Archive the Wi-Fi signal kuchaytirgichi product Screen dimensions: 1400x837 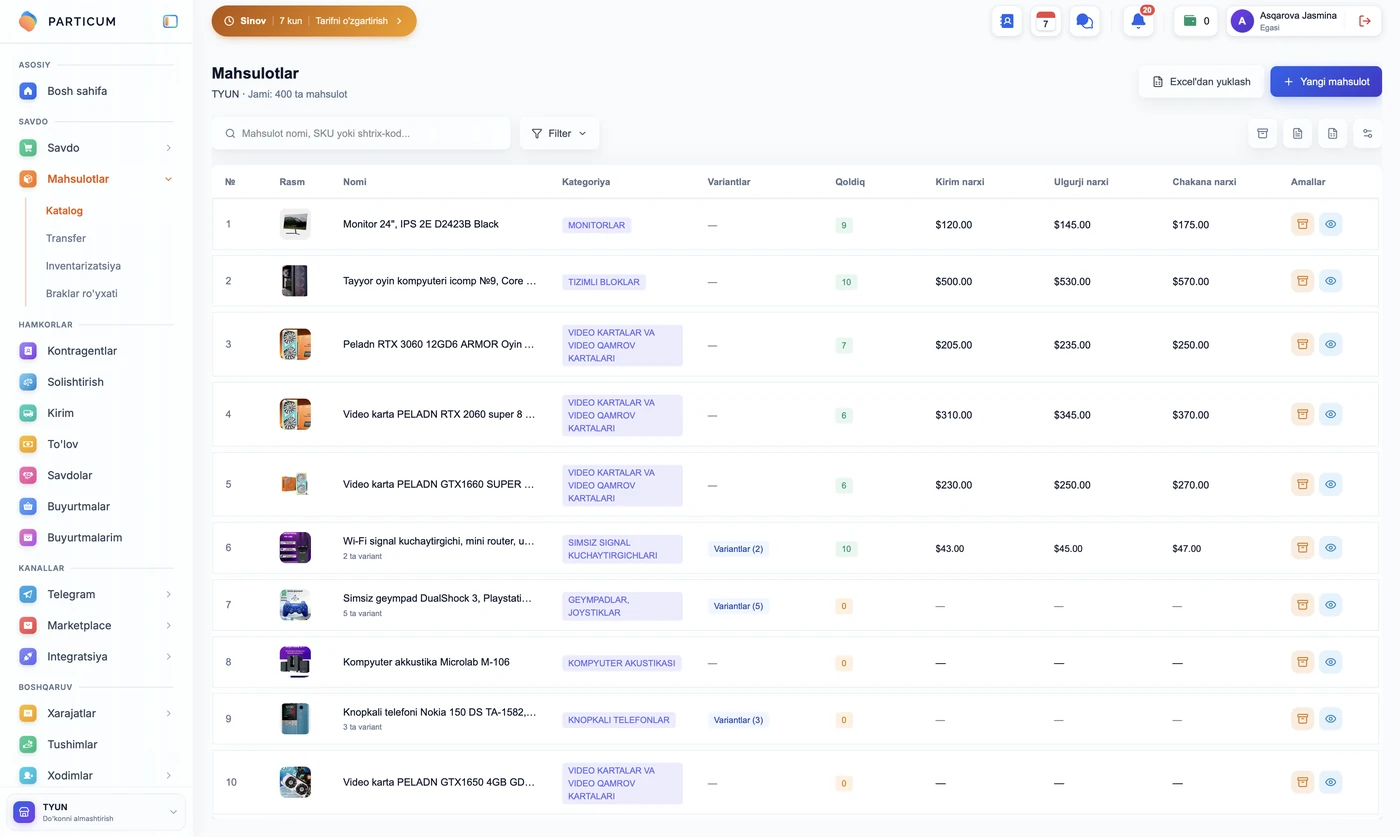click(x=1302, y=547)
